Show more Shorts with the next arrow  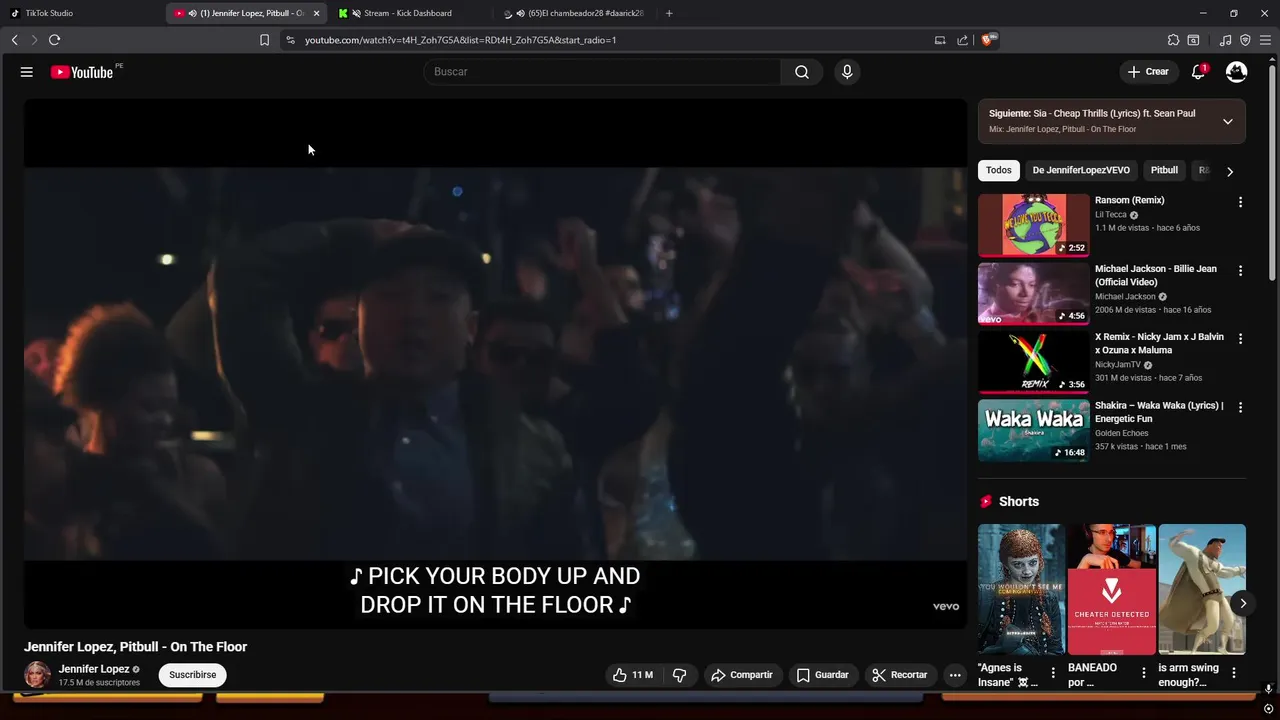(1243, 603)
